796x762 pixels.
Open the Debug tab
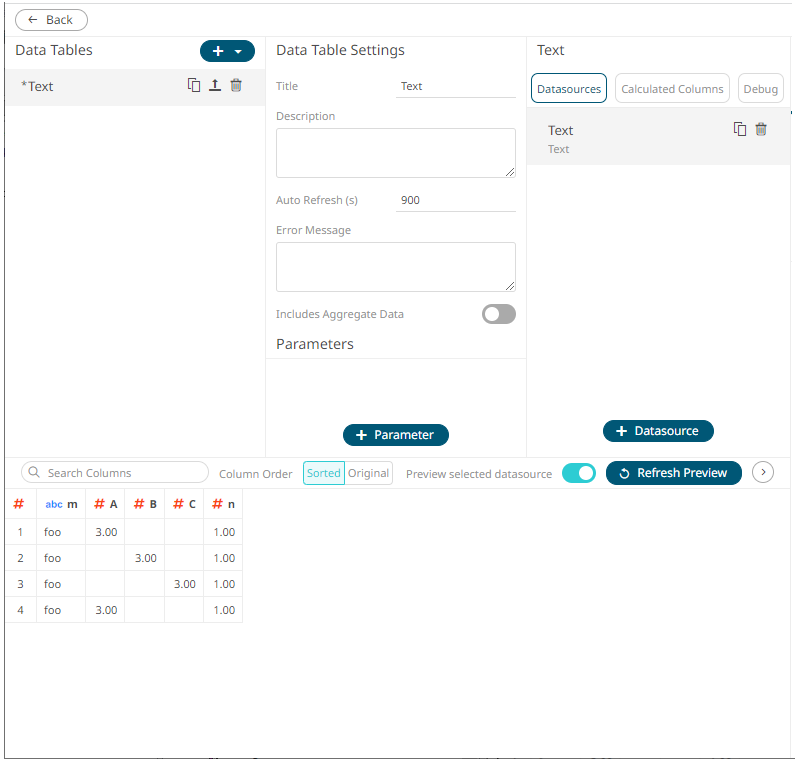[760, 89]
